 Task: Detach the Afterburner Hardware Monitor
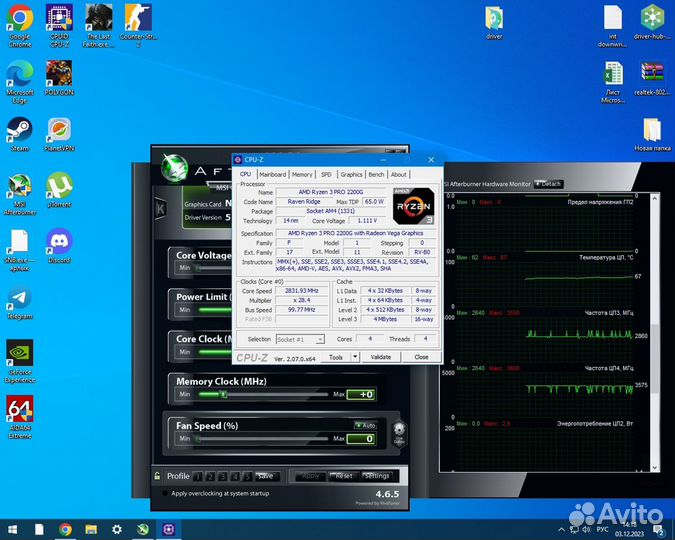[x=548, y=184]
